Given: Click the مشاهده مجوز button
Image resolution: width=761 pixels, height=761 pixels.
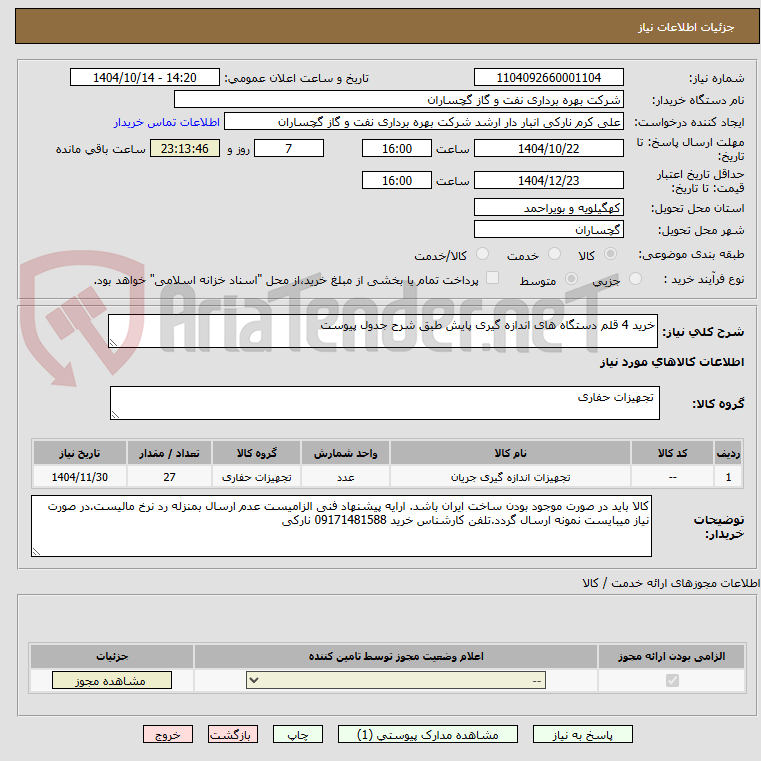Looking at the screenshot, I should click(x=112, y=680).
